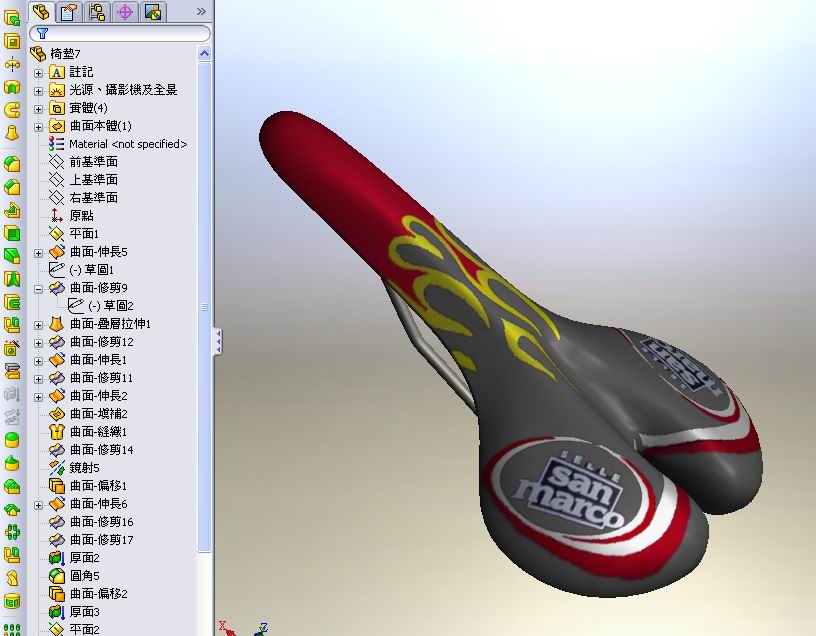Expand the 實體(4) solid bodies folder
The width and height of the screenshot is (816, 636).
point(39,109)
